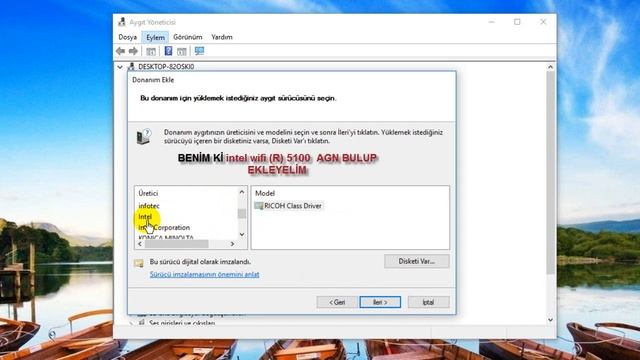
Task: Close the Aygıt Yöneticisi window
Action: 543,22
